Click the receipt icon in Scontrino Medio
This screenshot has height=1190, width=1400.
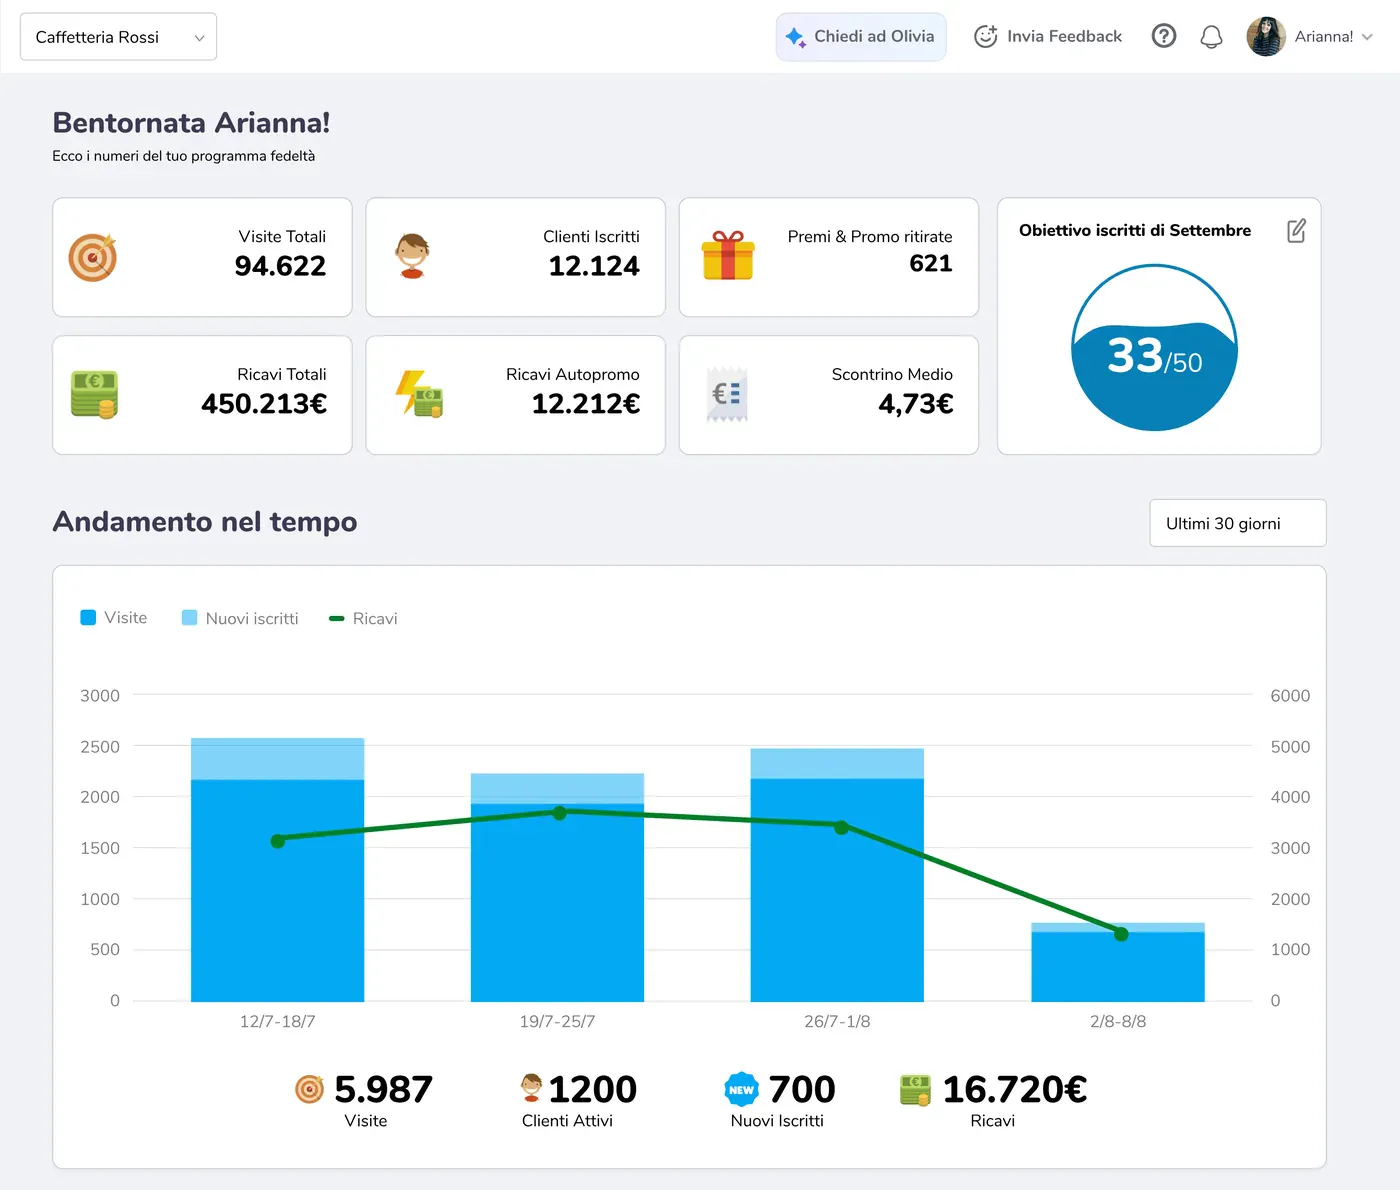[727, 394]
